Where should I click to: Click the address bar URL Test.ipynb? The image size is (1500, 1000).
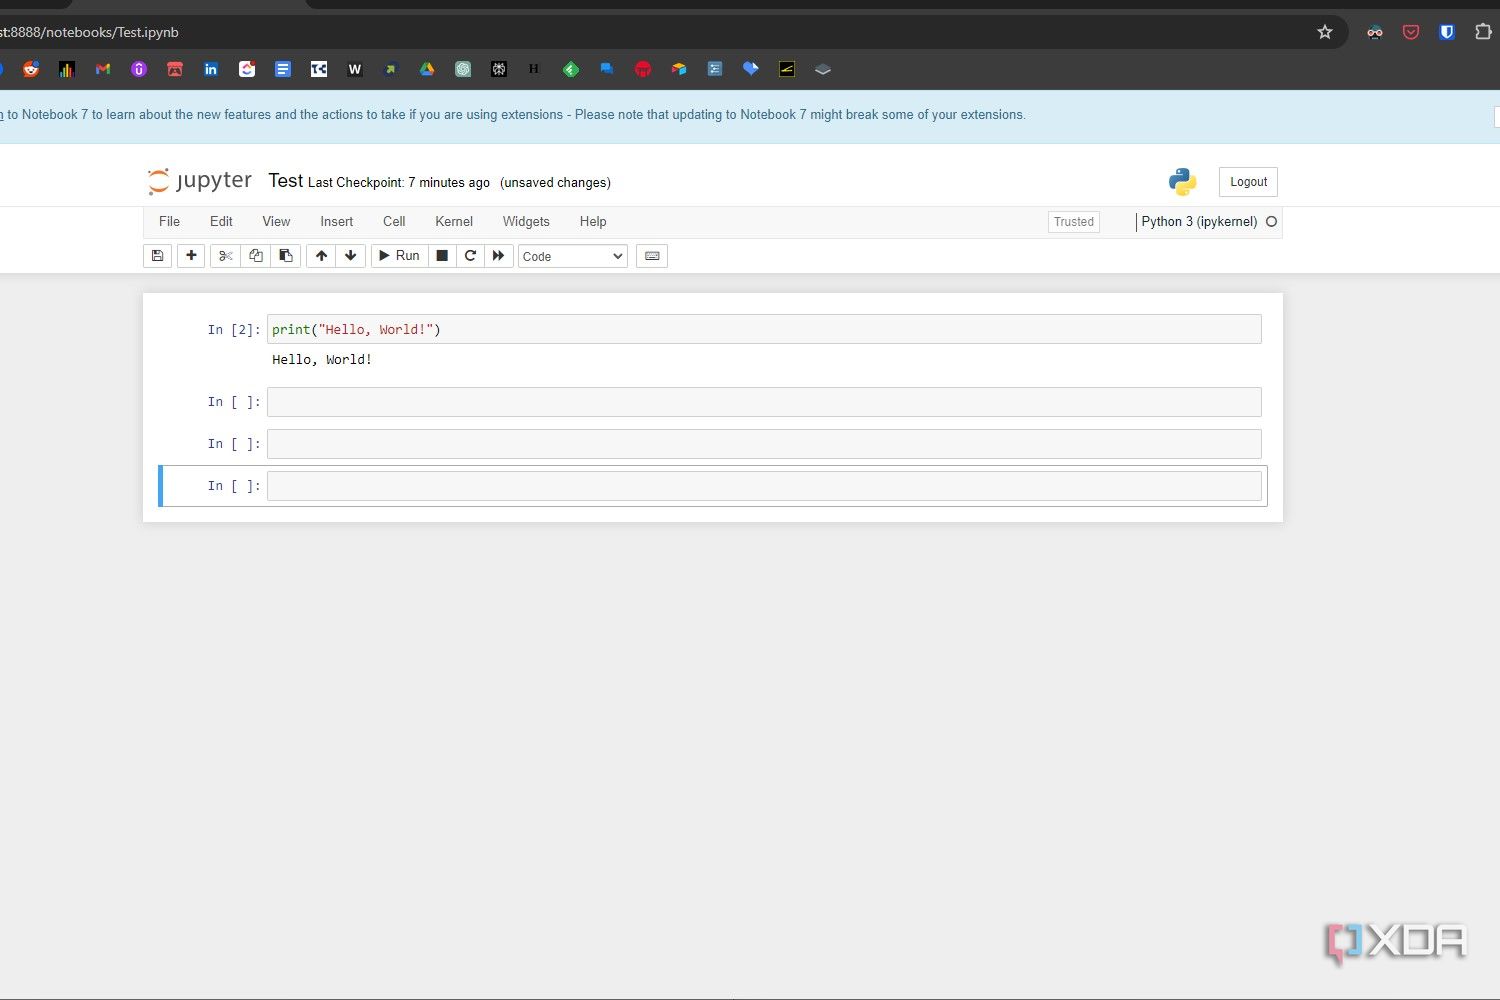(x=90, y=32)
